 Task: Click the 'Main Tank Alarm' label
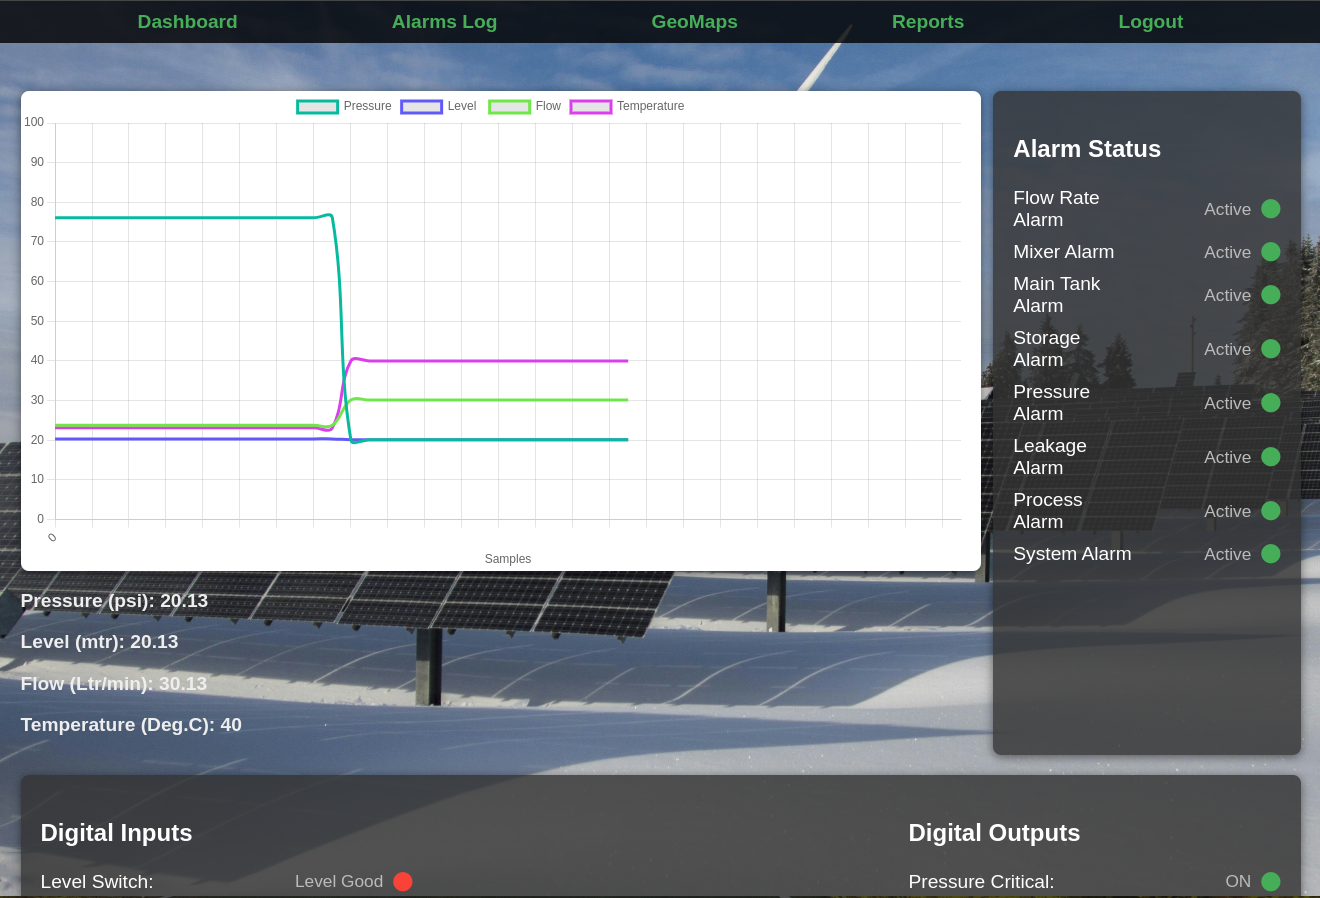click(x=1056, y=295)
